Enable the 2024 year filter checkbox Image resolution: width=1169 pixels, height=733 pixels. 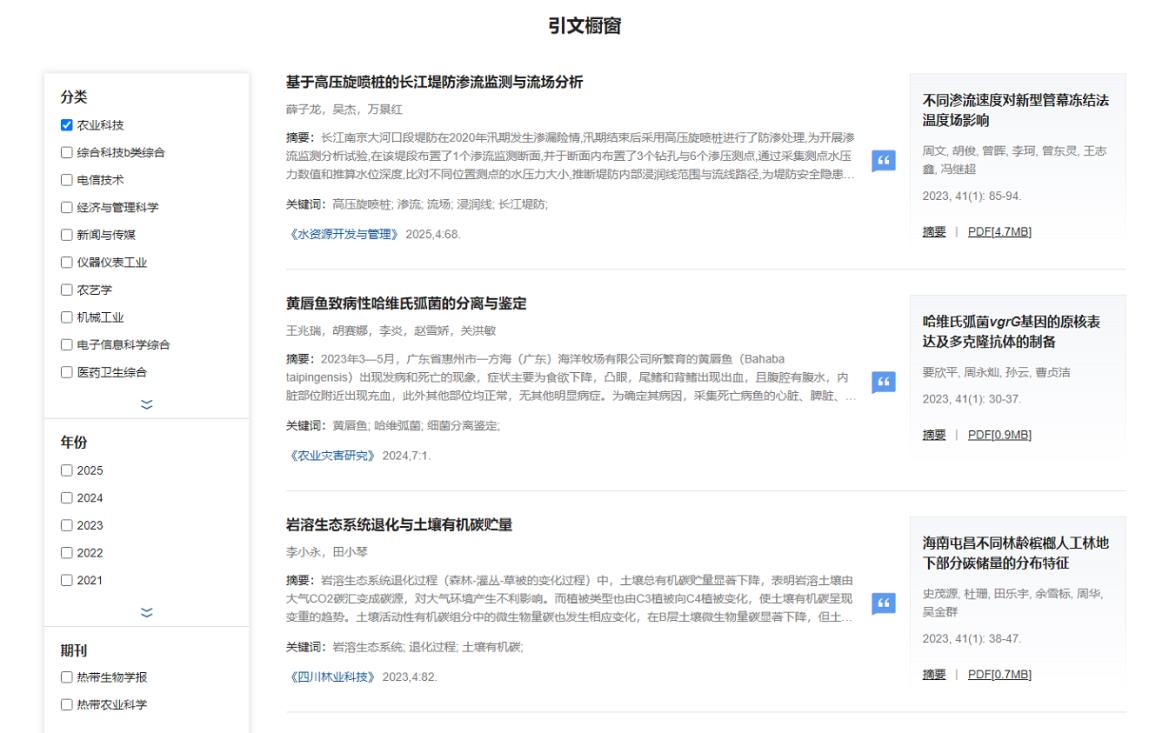pos(67,498)
